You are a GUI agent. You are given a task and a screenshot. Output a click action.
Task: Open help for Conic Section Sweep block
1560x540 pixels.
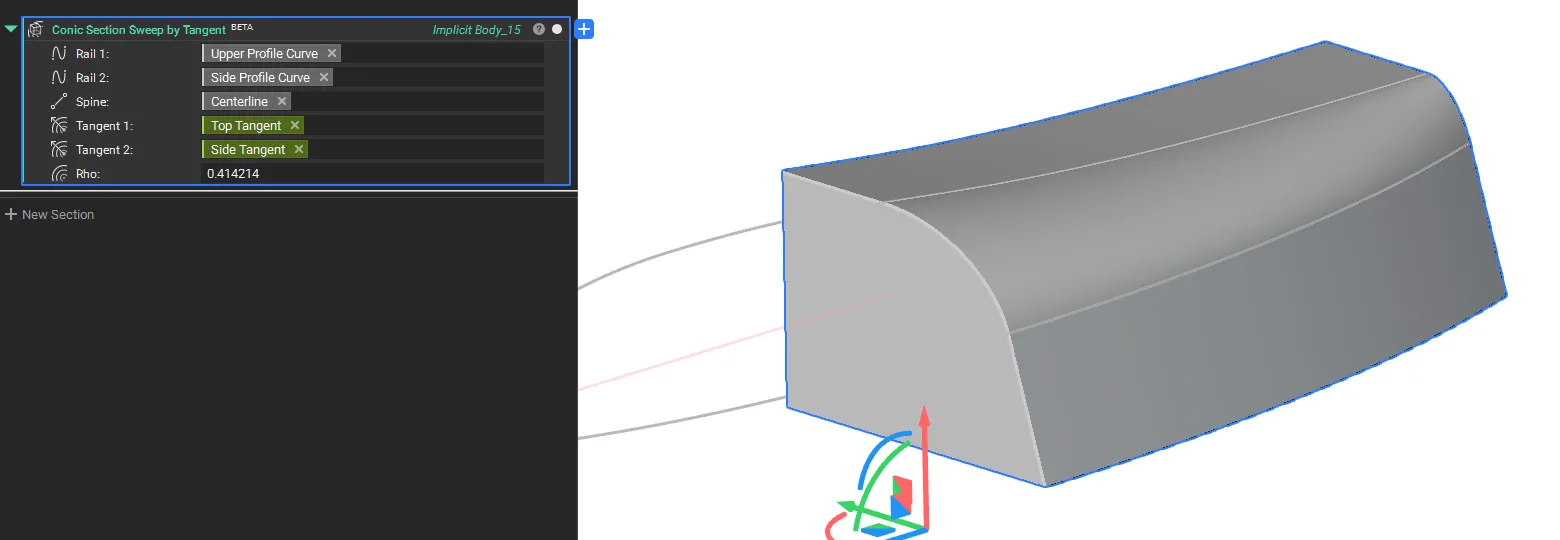pyautogui.click(x=539, y=30)
